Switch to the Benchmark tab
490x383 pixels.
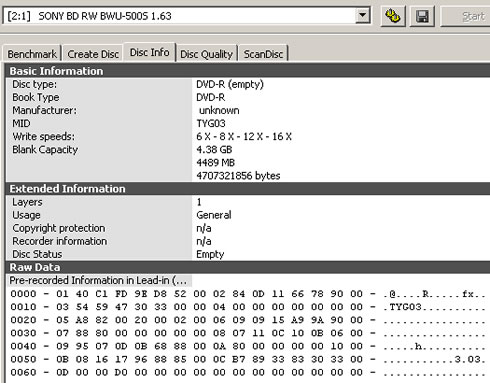click(32, 54)
